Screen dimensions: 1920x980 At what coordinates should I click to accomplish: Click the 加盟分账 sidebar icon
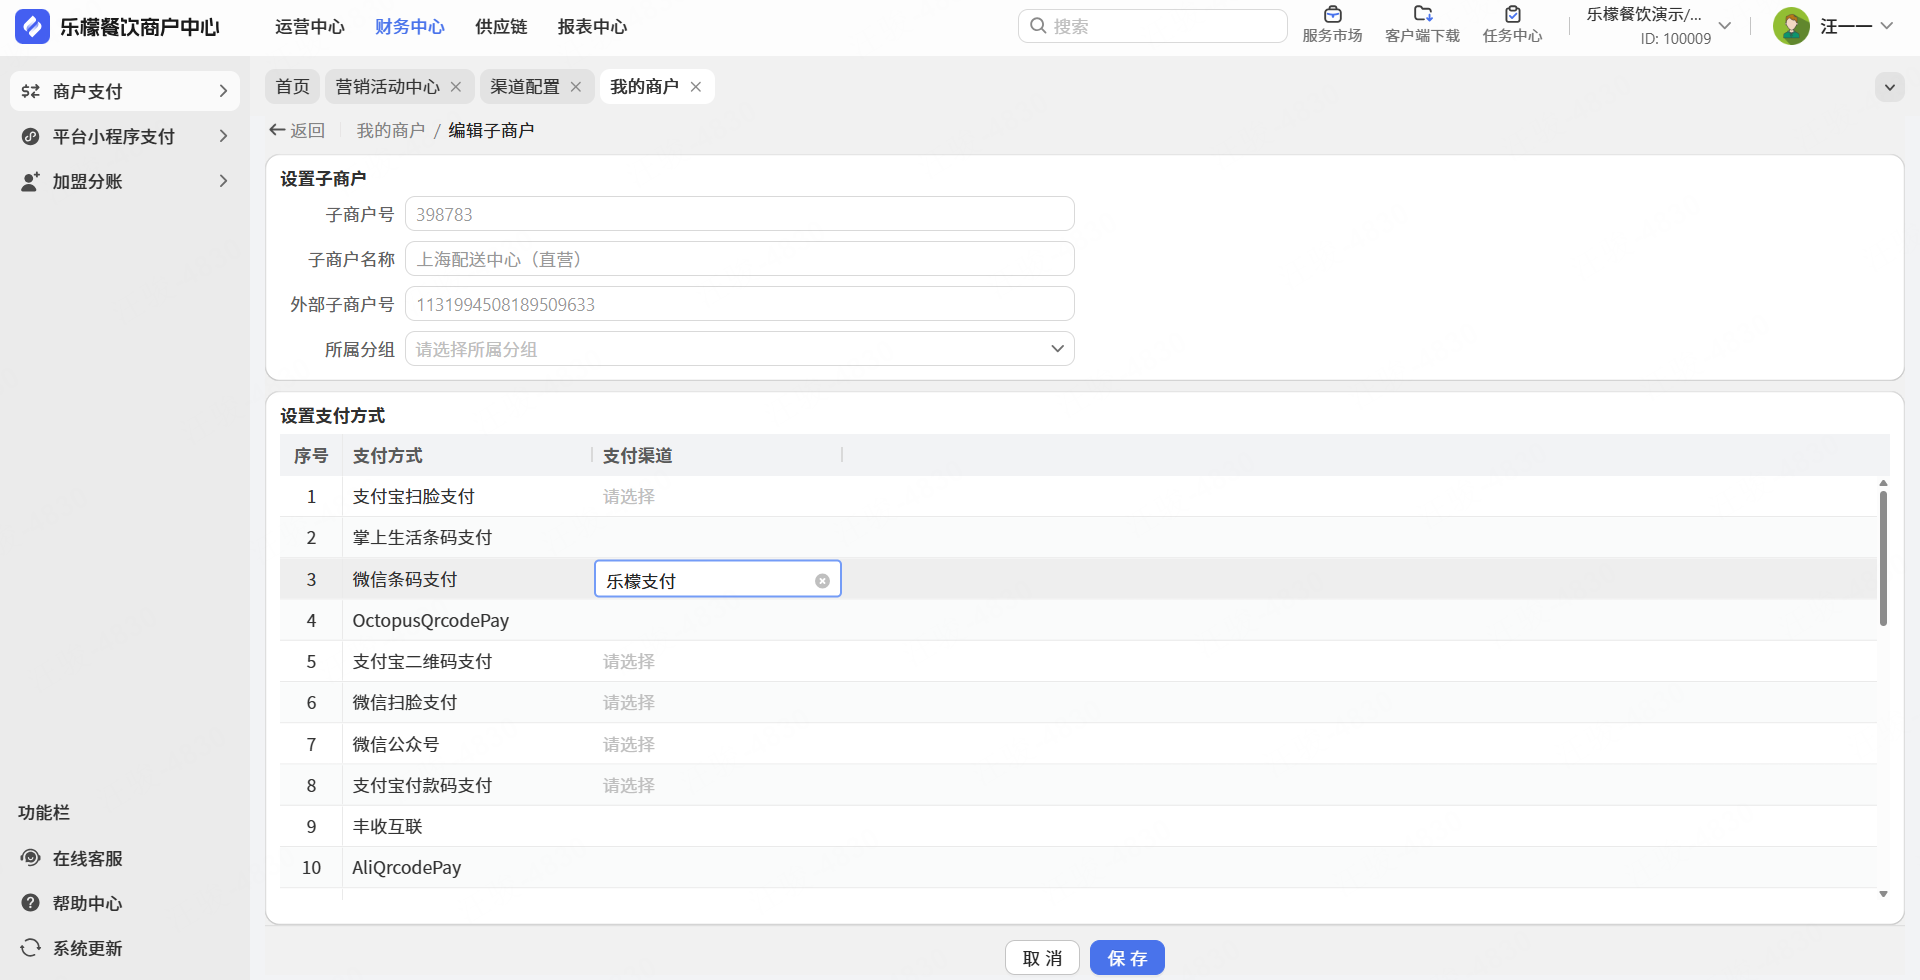(31, 181)
